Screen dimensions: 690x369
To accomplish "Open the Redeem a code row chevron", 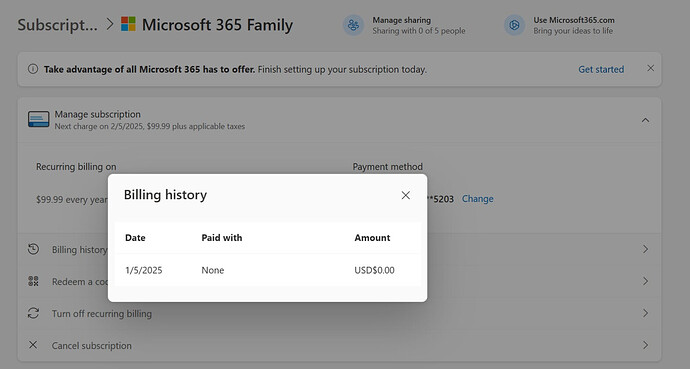I will coord(645,281).
